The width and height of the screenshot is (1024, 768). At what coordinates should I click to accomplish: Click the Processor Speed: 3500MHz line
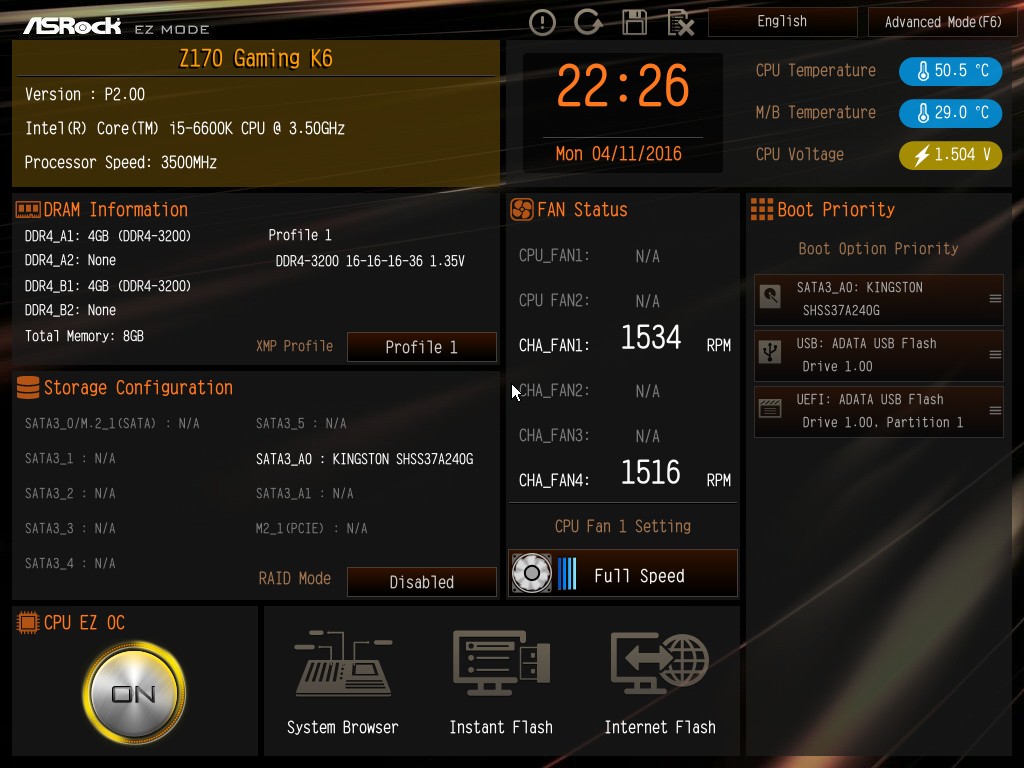click(121, 163)
